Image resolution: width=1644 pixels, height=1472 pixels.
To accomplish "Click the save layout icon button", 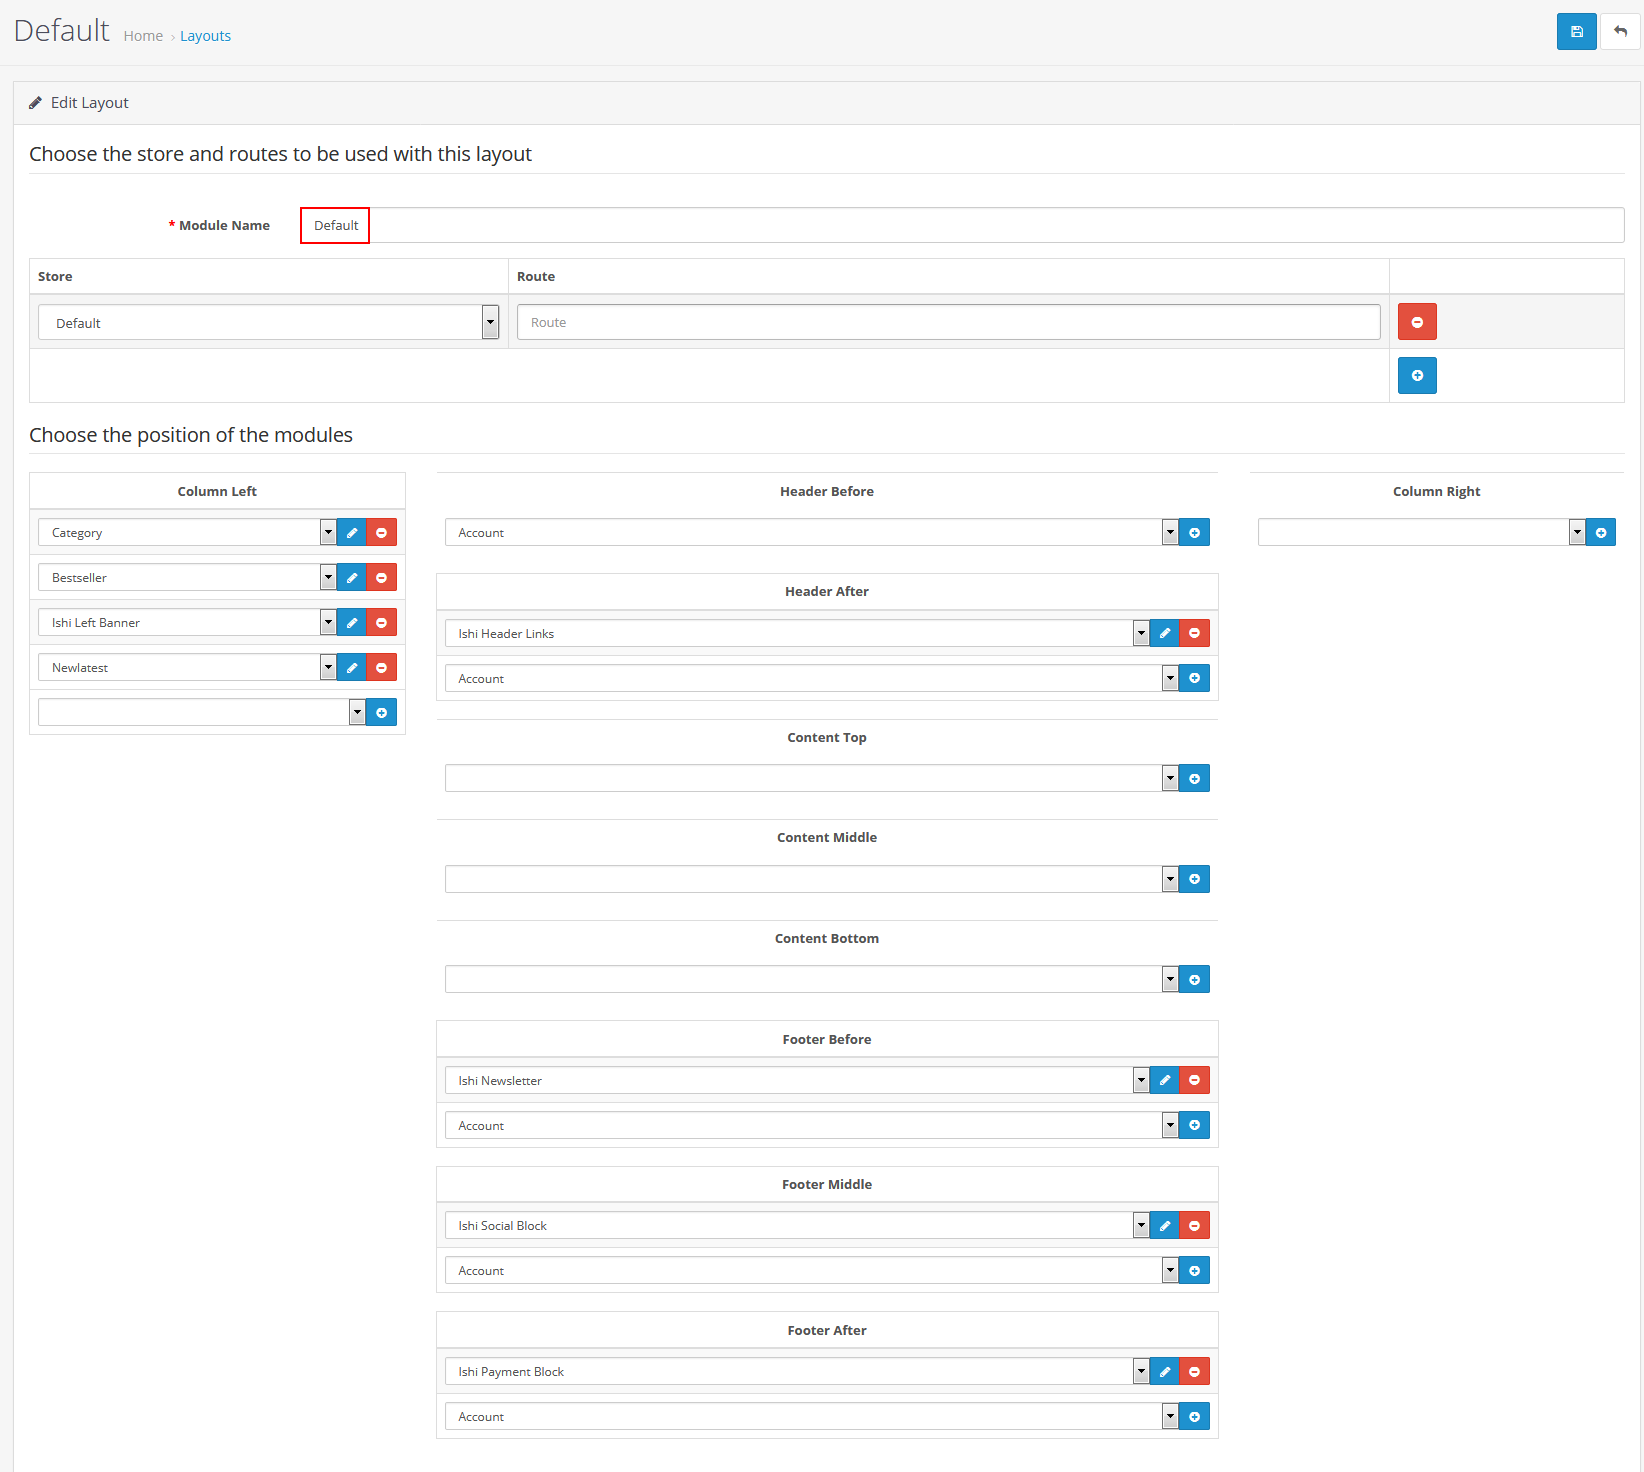I will pyautogui.click(x=1576, y=32).
